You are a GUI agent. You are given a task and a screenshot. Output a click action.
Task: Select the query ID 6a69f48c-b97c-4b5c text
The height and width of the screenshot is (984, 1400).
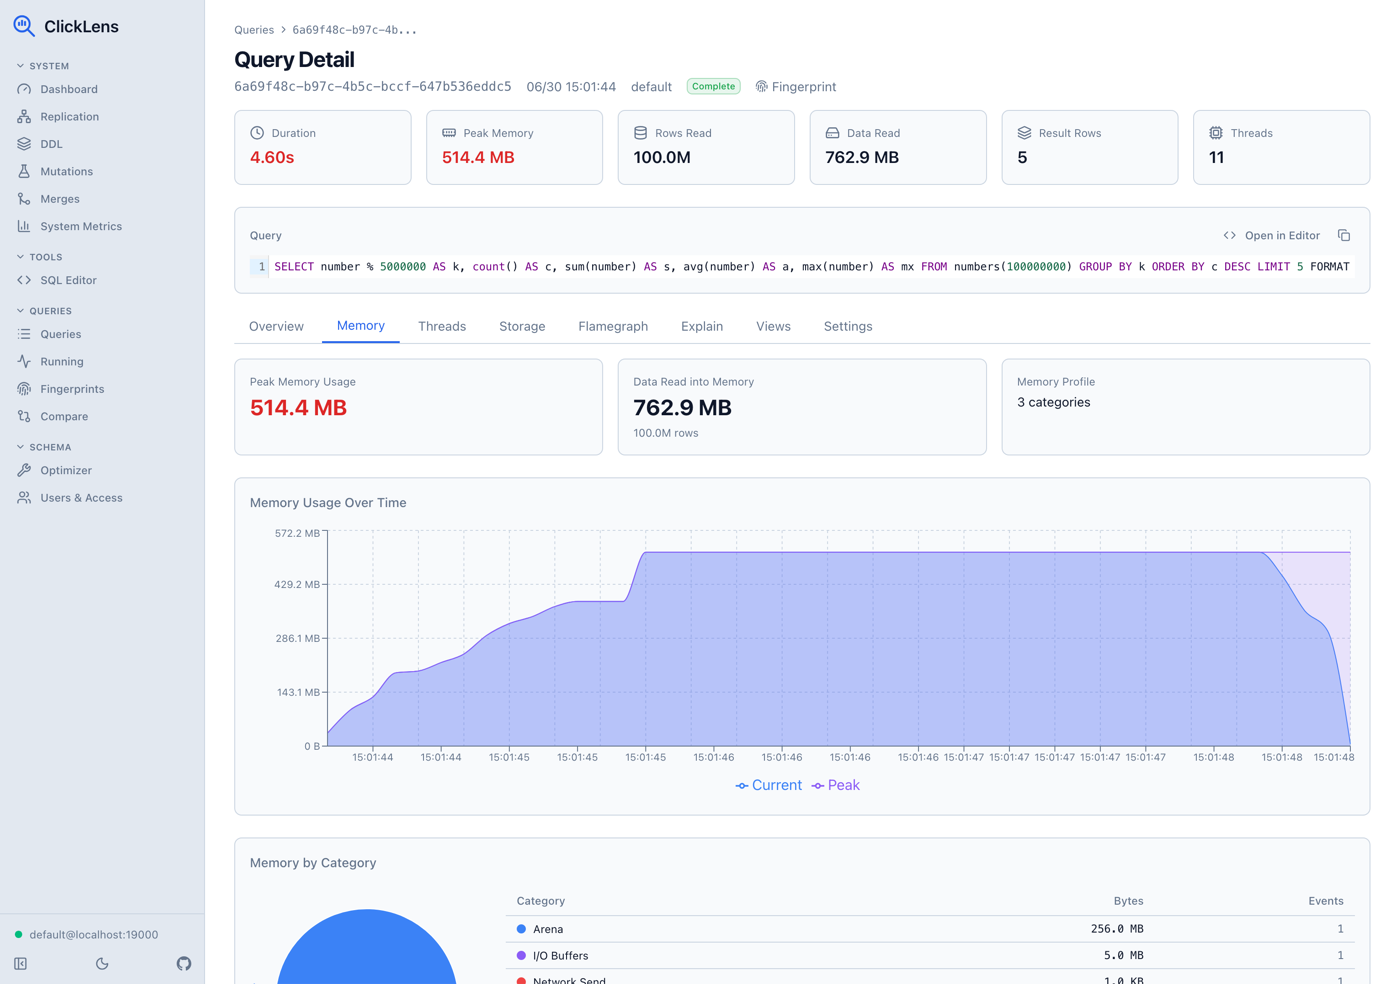pyautogui.click(x=373, y=87)
